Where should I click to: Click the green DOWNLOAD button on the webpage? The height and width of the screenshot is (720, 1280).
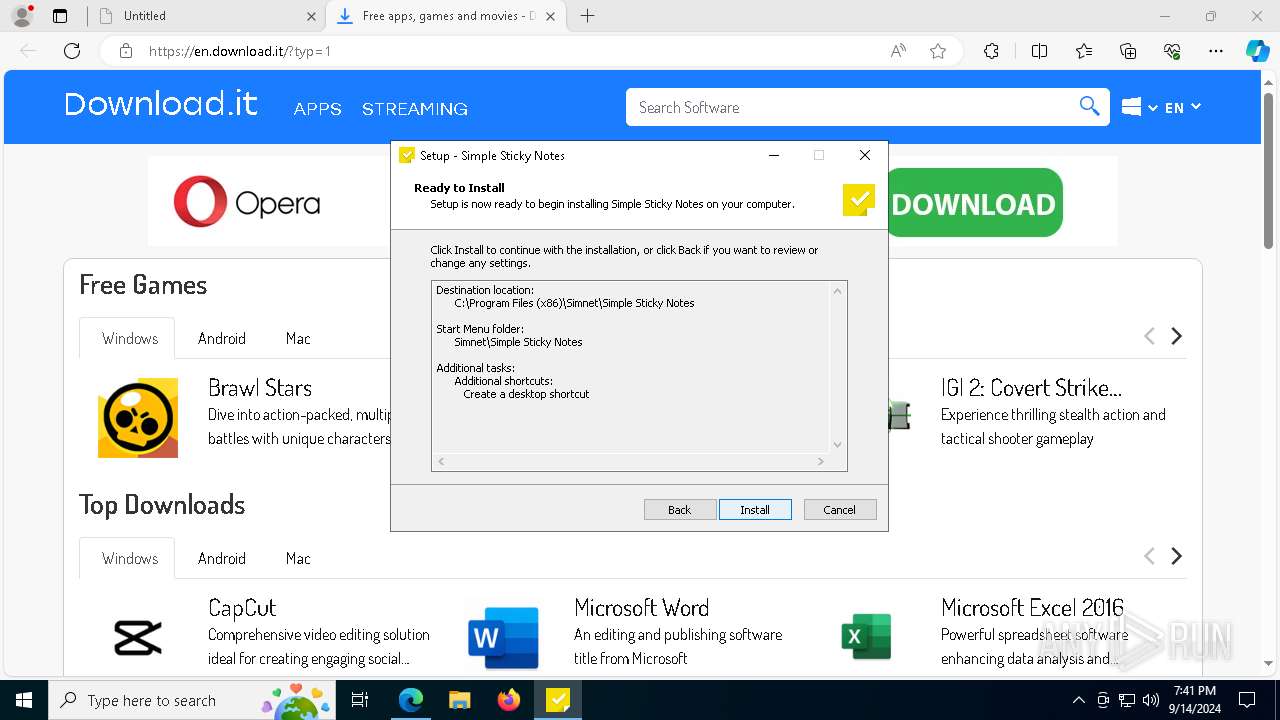coord(973,203)
